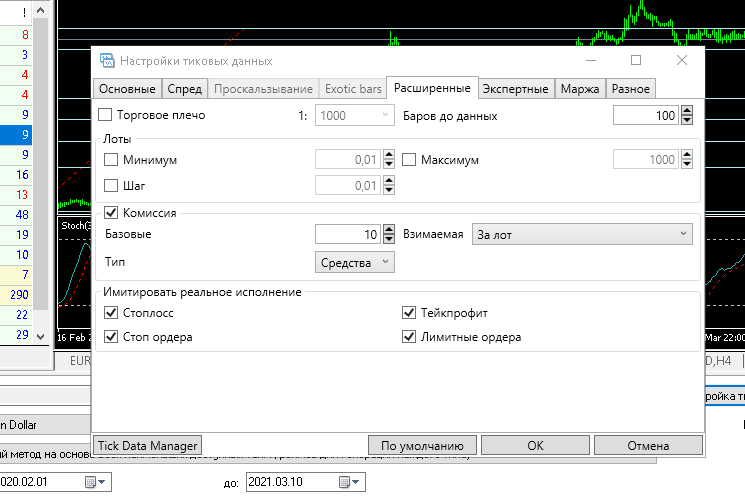Viewport: 745px width, 501px height.
Task: Increase Базовые commission value
Action: point(389,229)
